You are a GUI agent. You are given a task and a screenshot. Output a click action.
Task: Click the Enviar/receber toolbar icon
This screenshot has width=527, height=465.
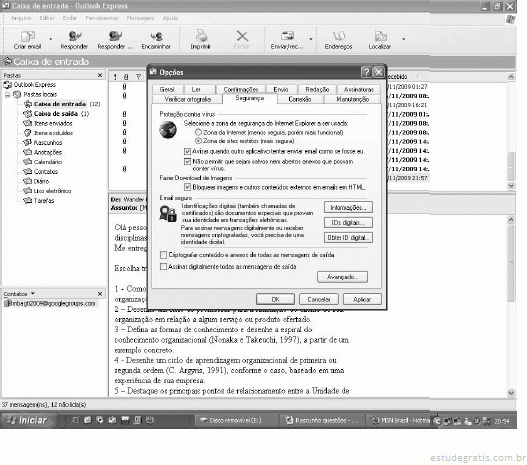[x=287, y=40]
